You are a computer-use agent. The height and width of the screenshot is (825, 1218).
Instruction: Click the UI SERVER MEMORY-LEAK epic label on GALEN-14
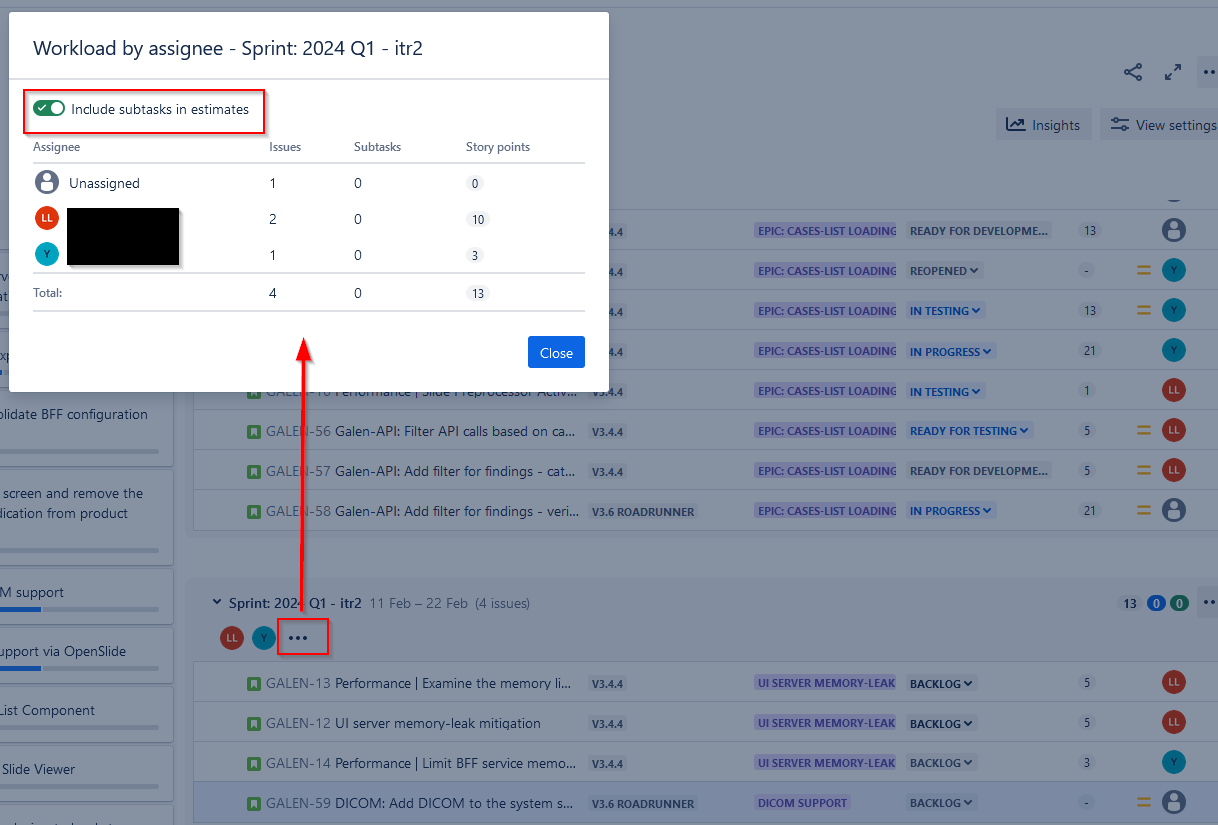826,763
